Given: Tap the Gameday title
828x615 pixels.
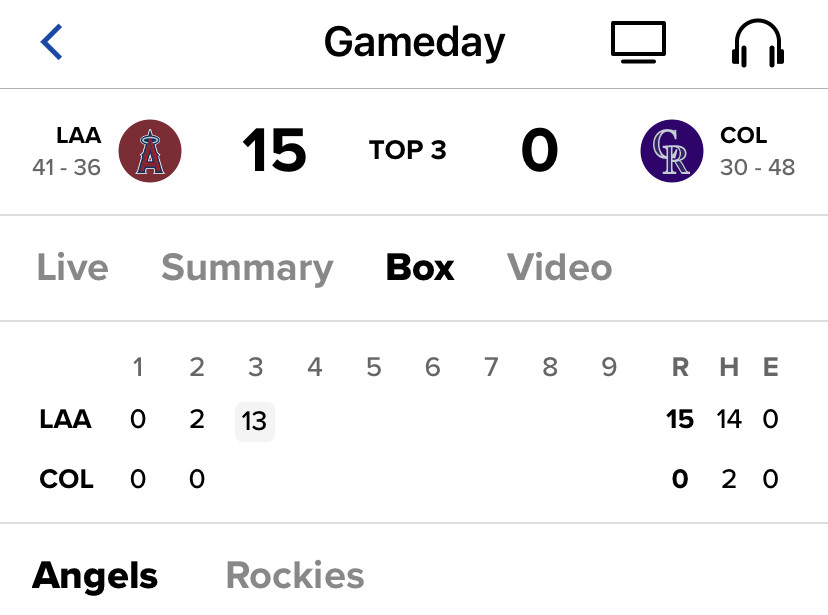Looking at the screenshot, I should 415,43.
